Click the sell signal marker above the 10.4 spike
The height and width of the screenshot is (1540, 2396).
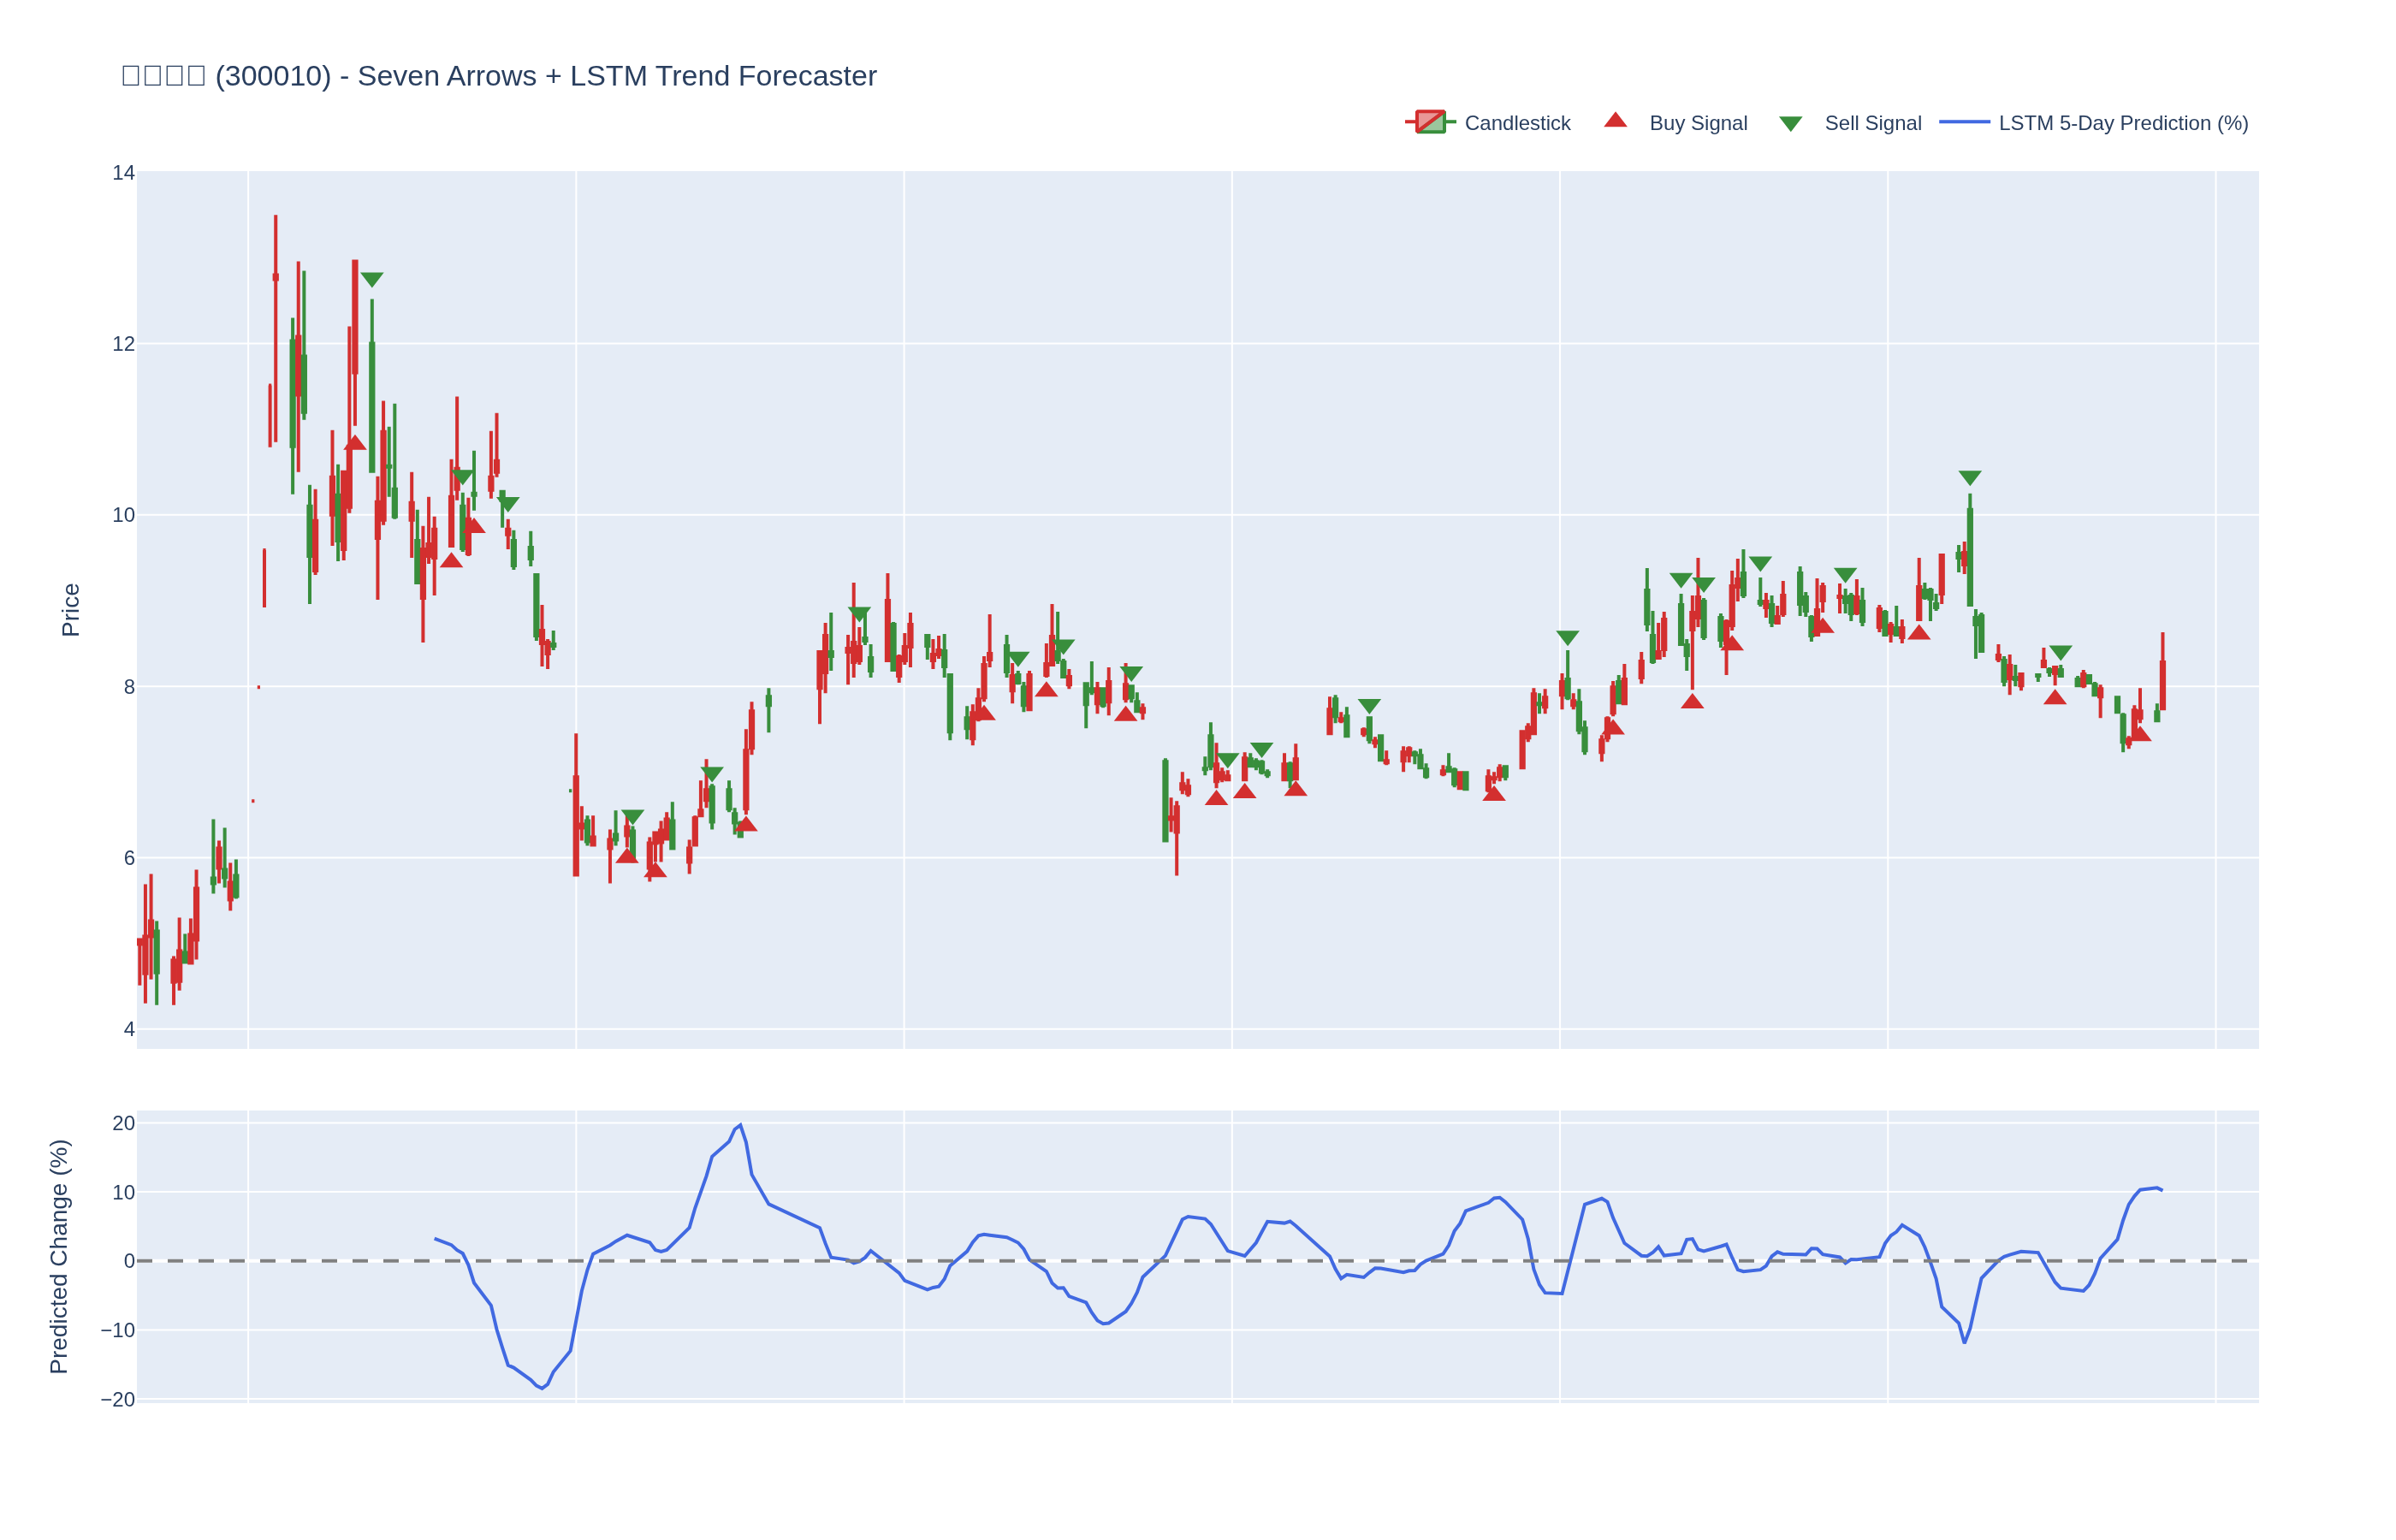[1969, 477]
